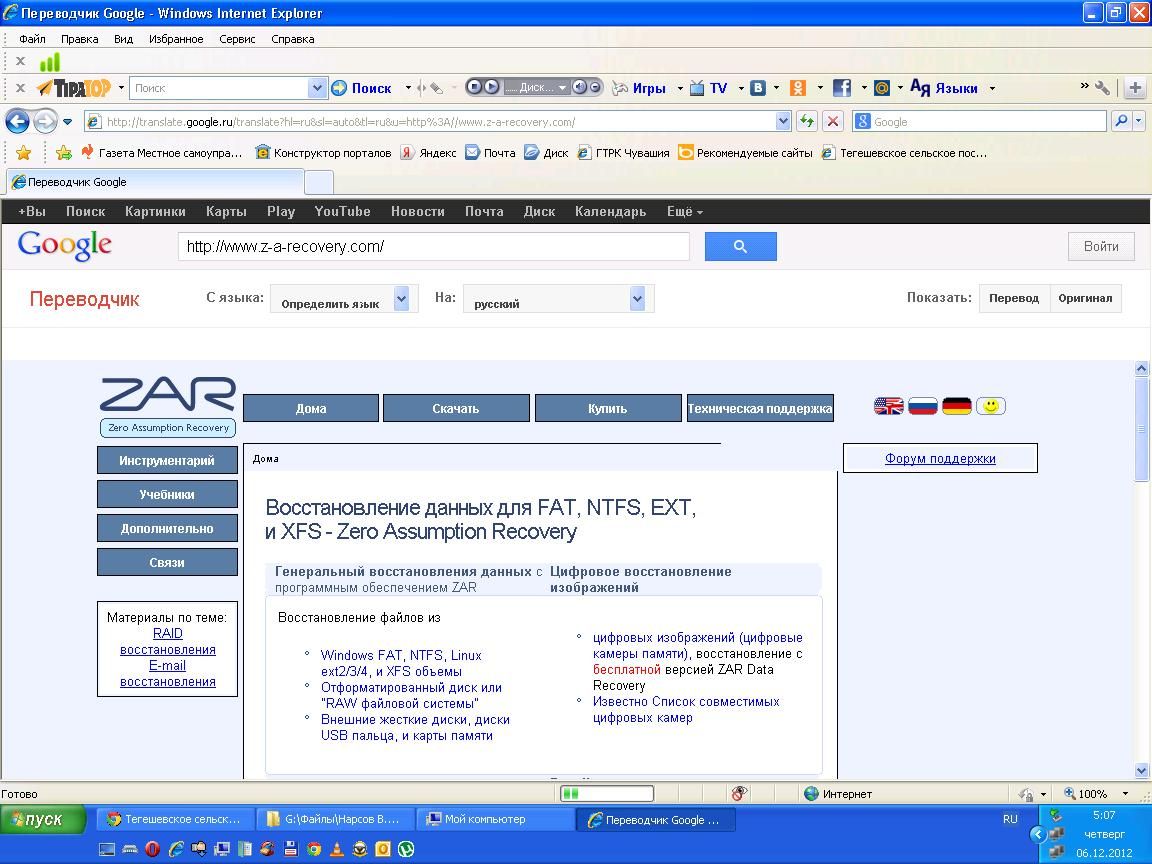Click the VKontakte icon in TipTop toolbar

758,88
